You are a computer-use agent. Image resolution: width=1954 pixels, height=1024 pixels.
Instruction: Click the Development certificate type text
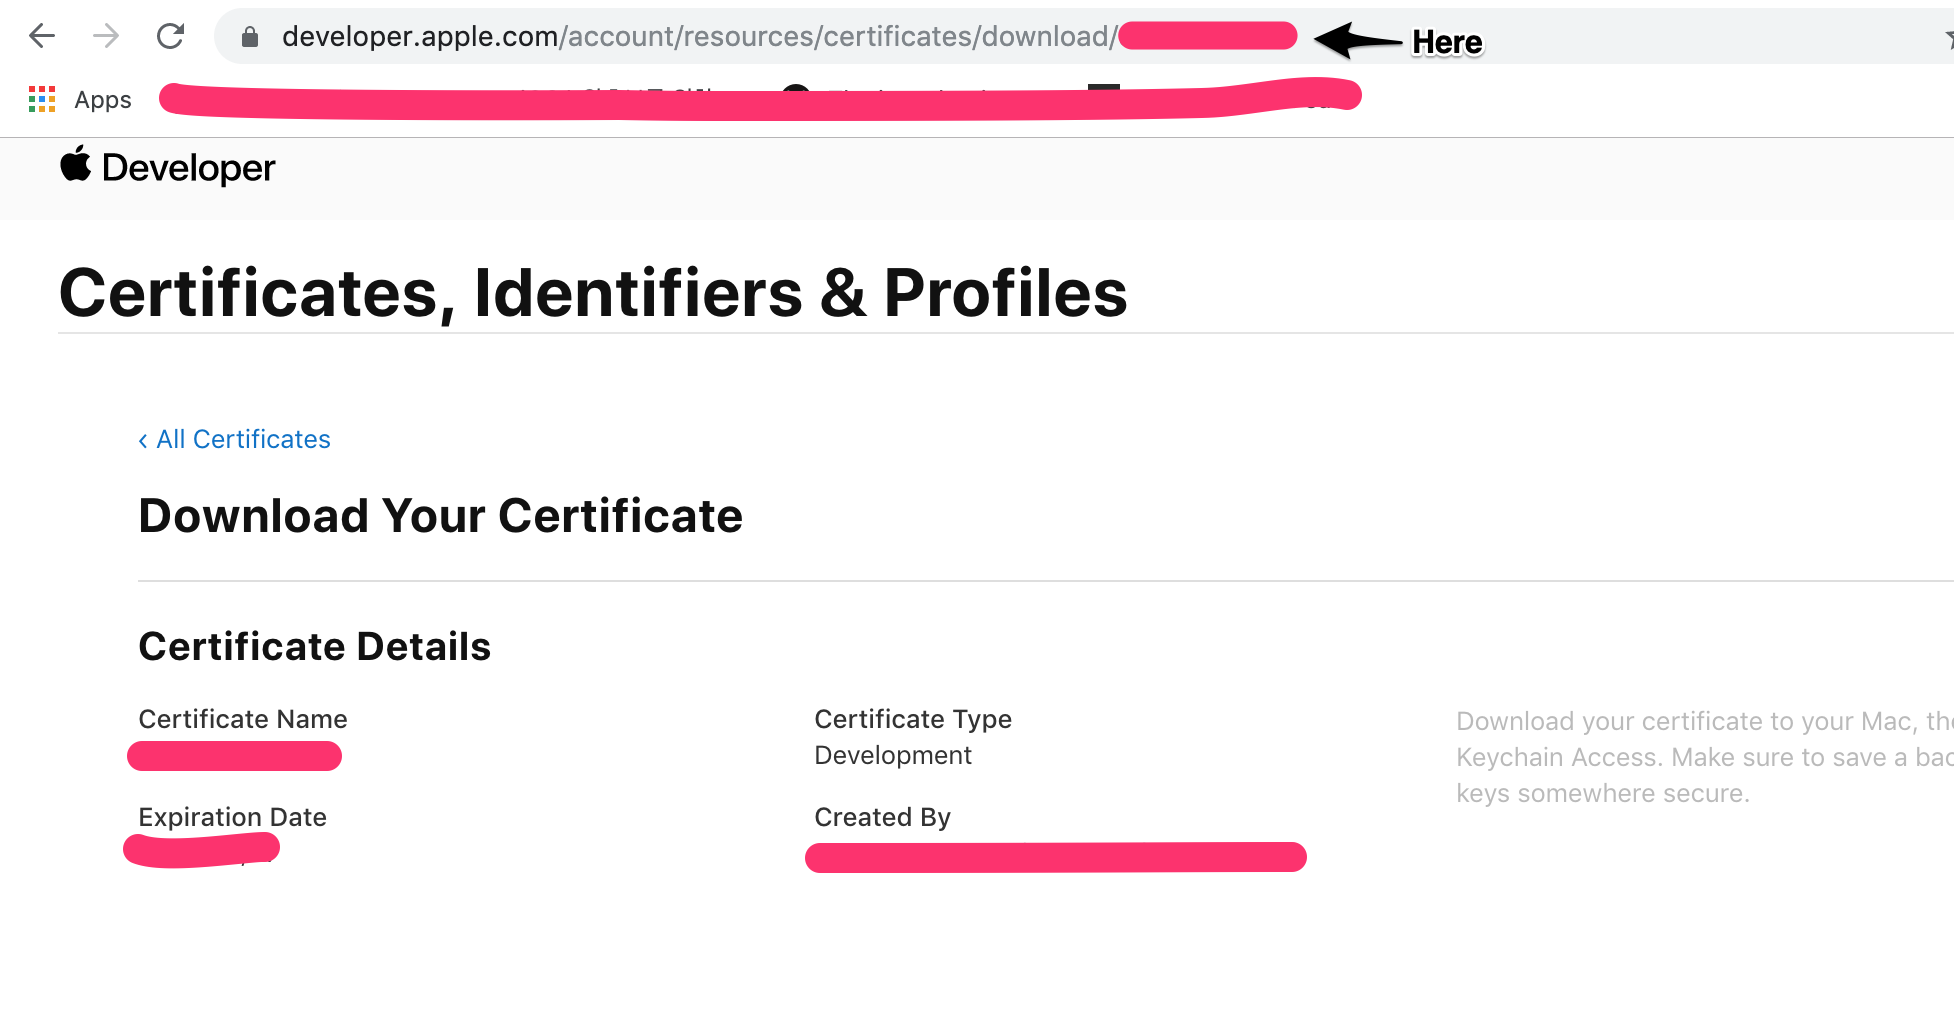pos(893,756)
